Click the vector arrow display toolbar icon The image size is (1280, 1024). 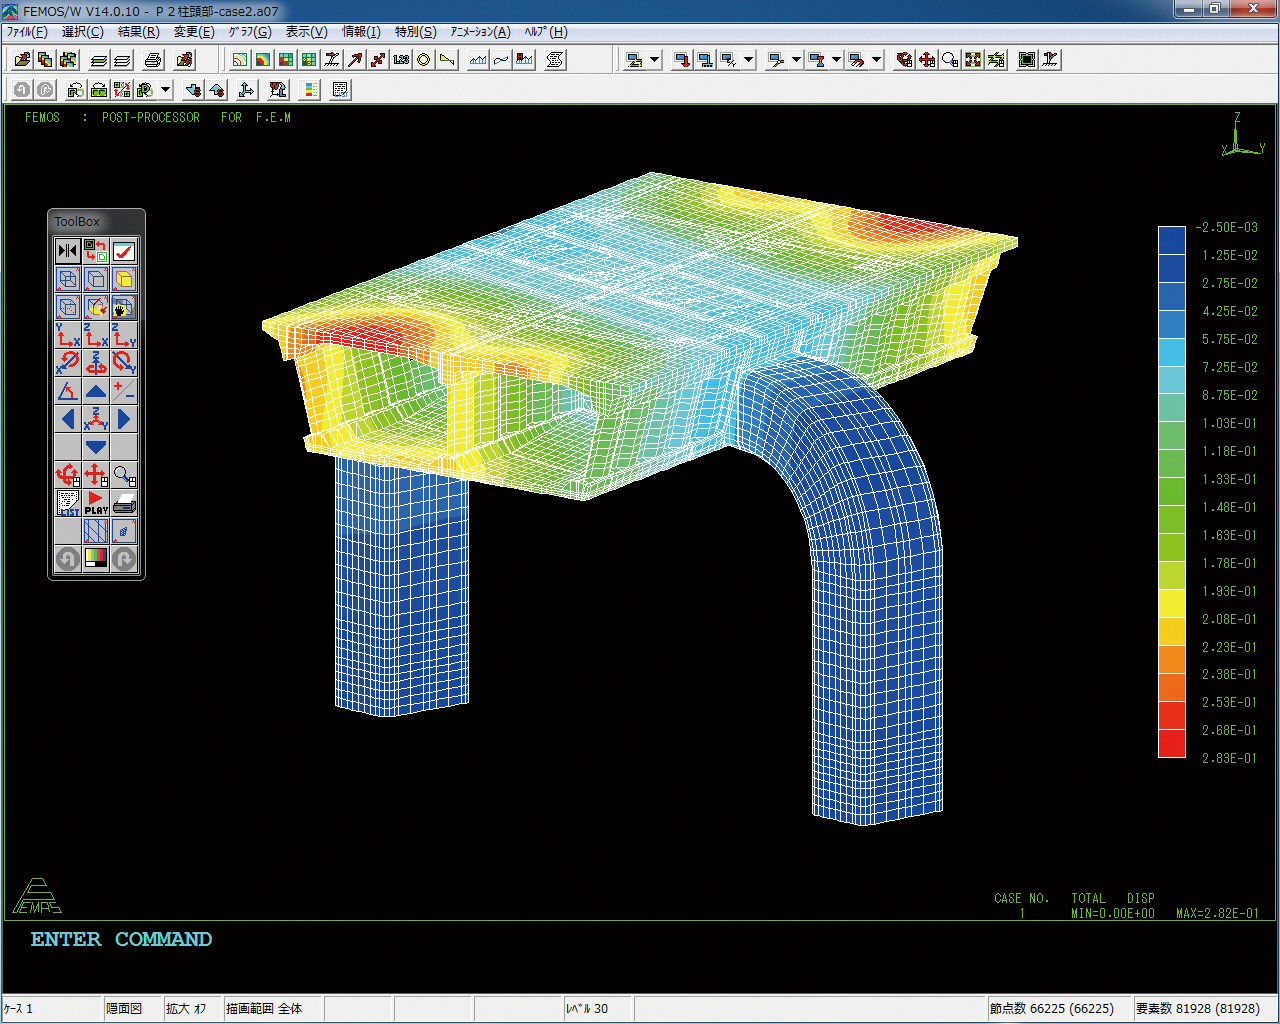tap(355, 60)
